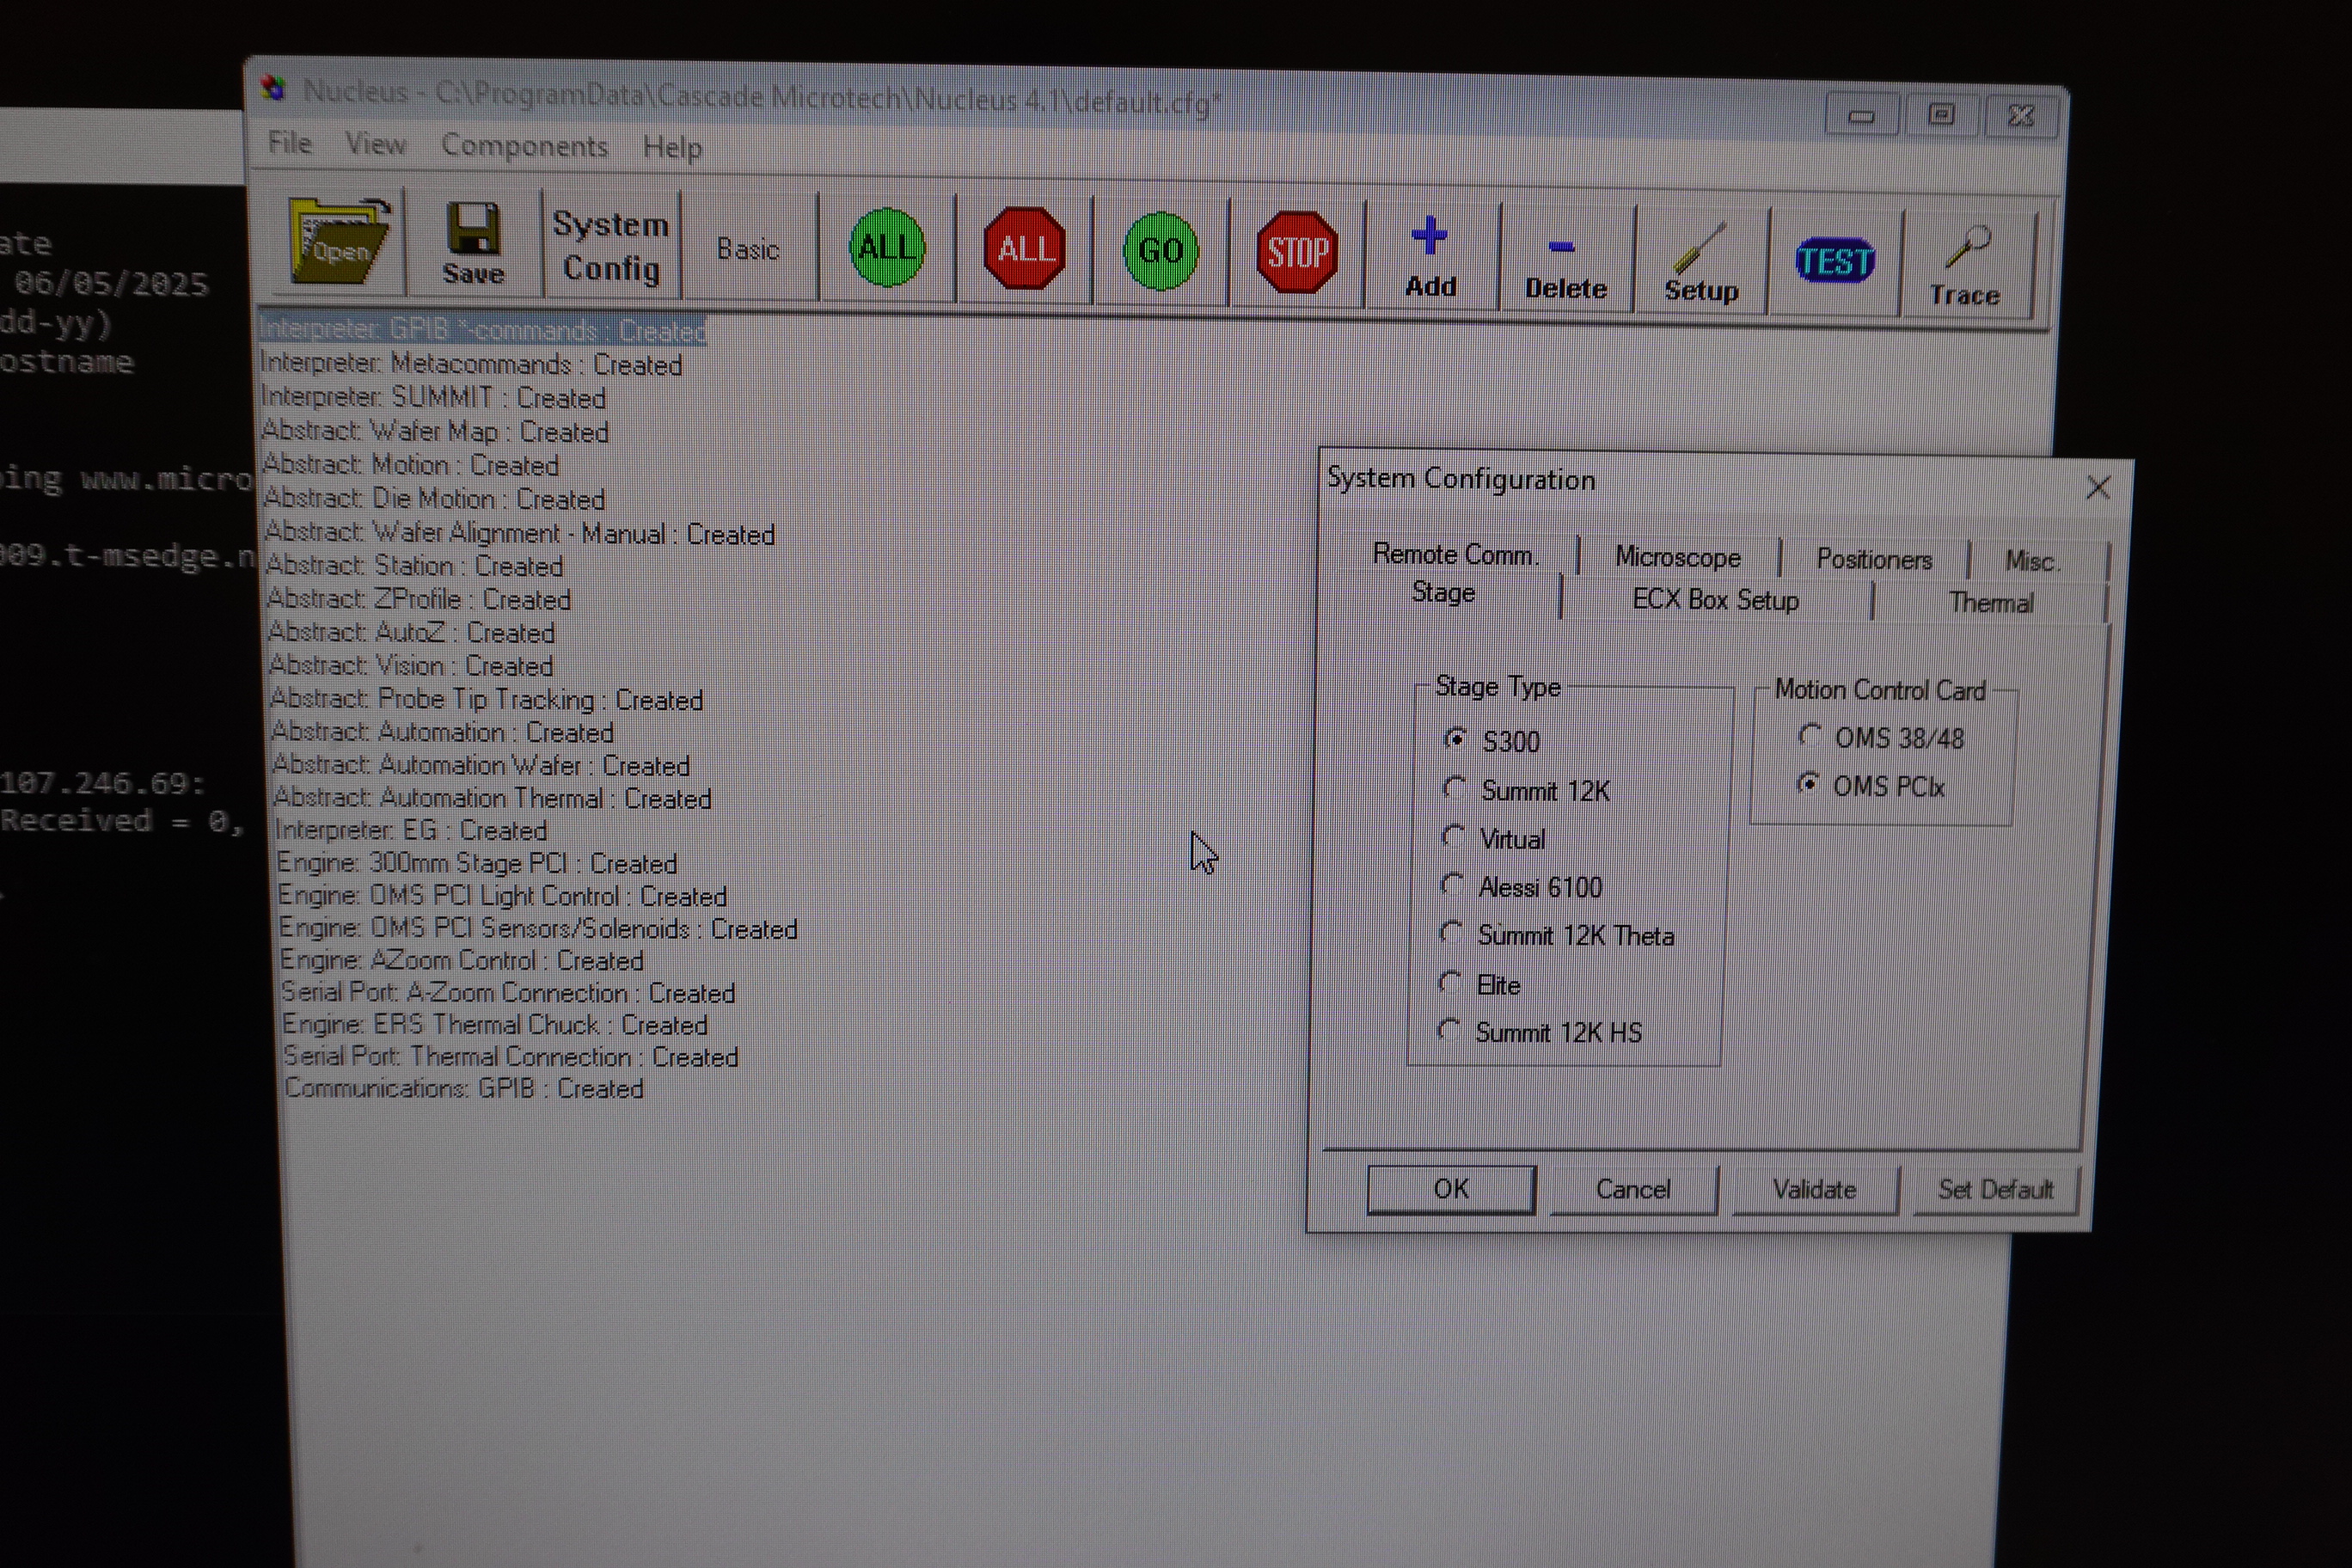This screenshot has width=2352, height=1568.
Task: Click the green GO icon
Action: [x=1160, y=251]
